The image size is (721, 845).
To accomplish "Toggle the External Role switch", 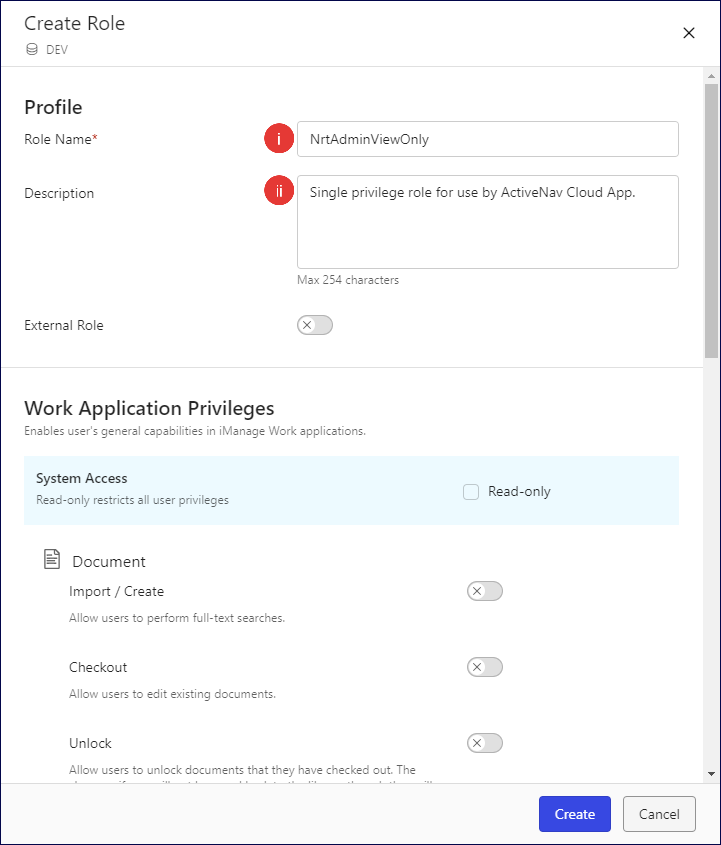I will coord(315,325).
